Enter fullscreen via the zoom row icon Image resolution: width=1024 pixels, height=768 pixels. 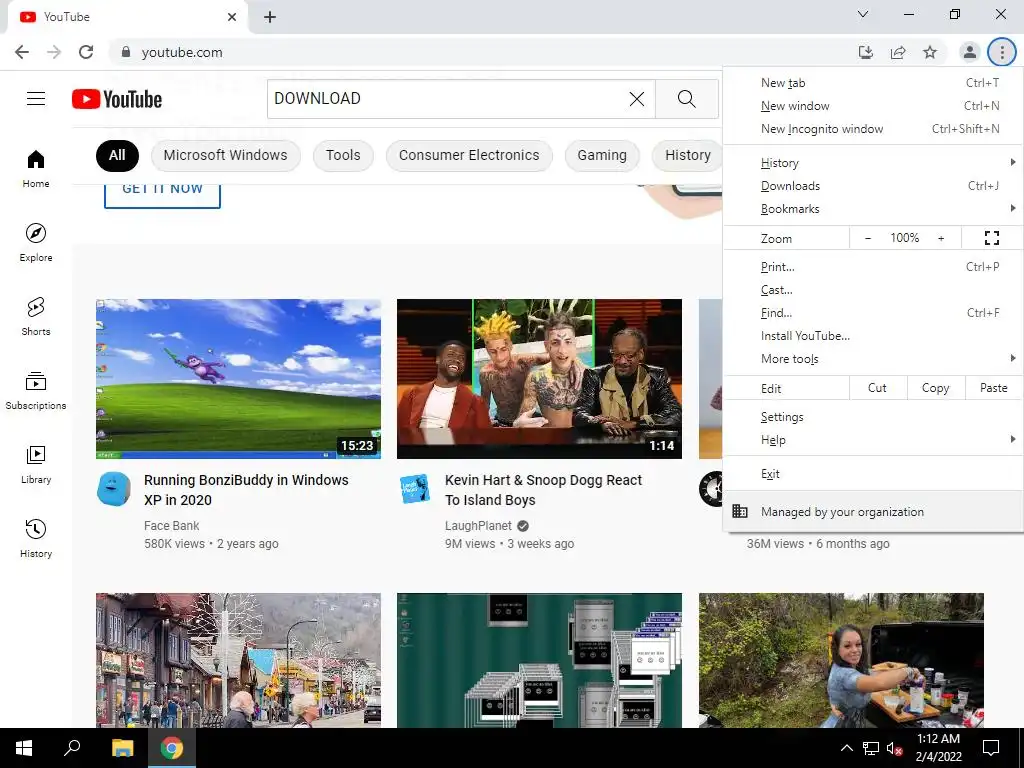(x=991, y=238)
